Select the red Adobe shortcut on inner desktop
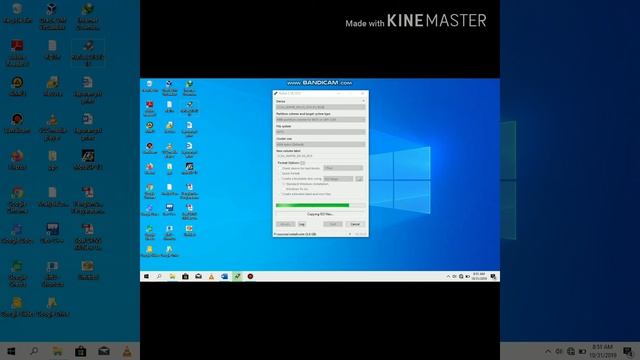The width and height of the screenshot is (640, 360). [150, 108]
